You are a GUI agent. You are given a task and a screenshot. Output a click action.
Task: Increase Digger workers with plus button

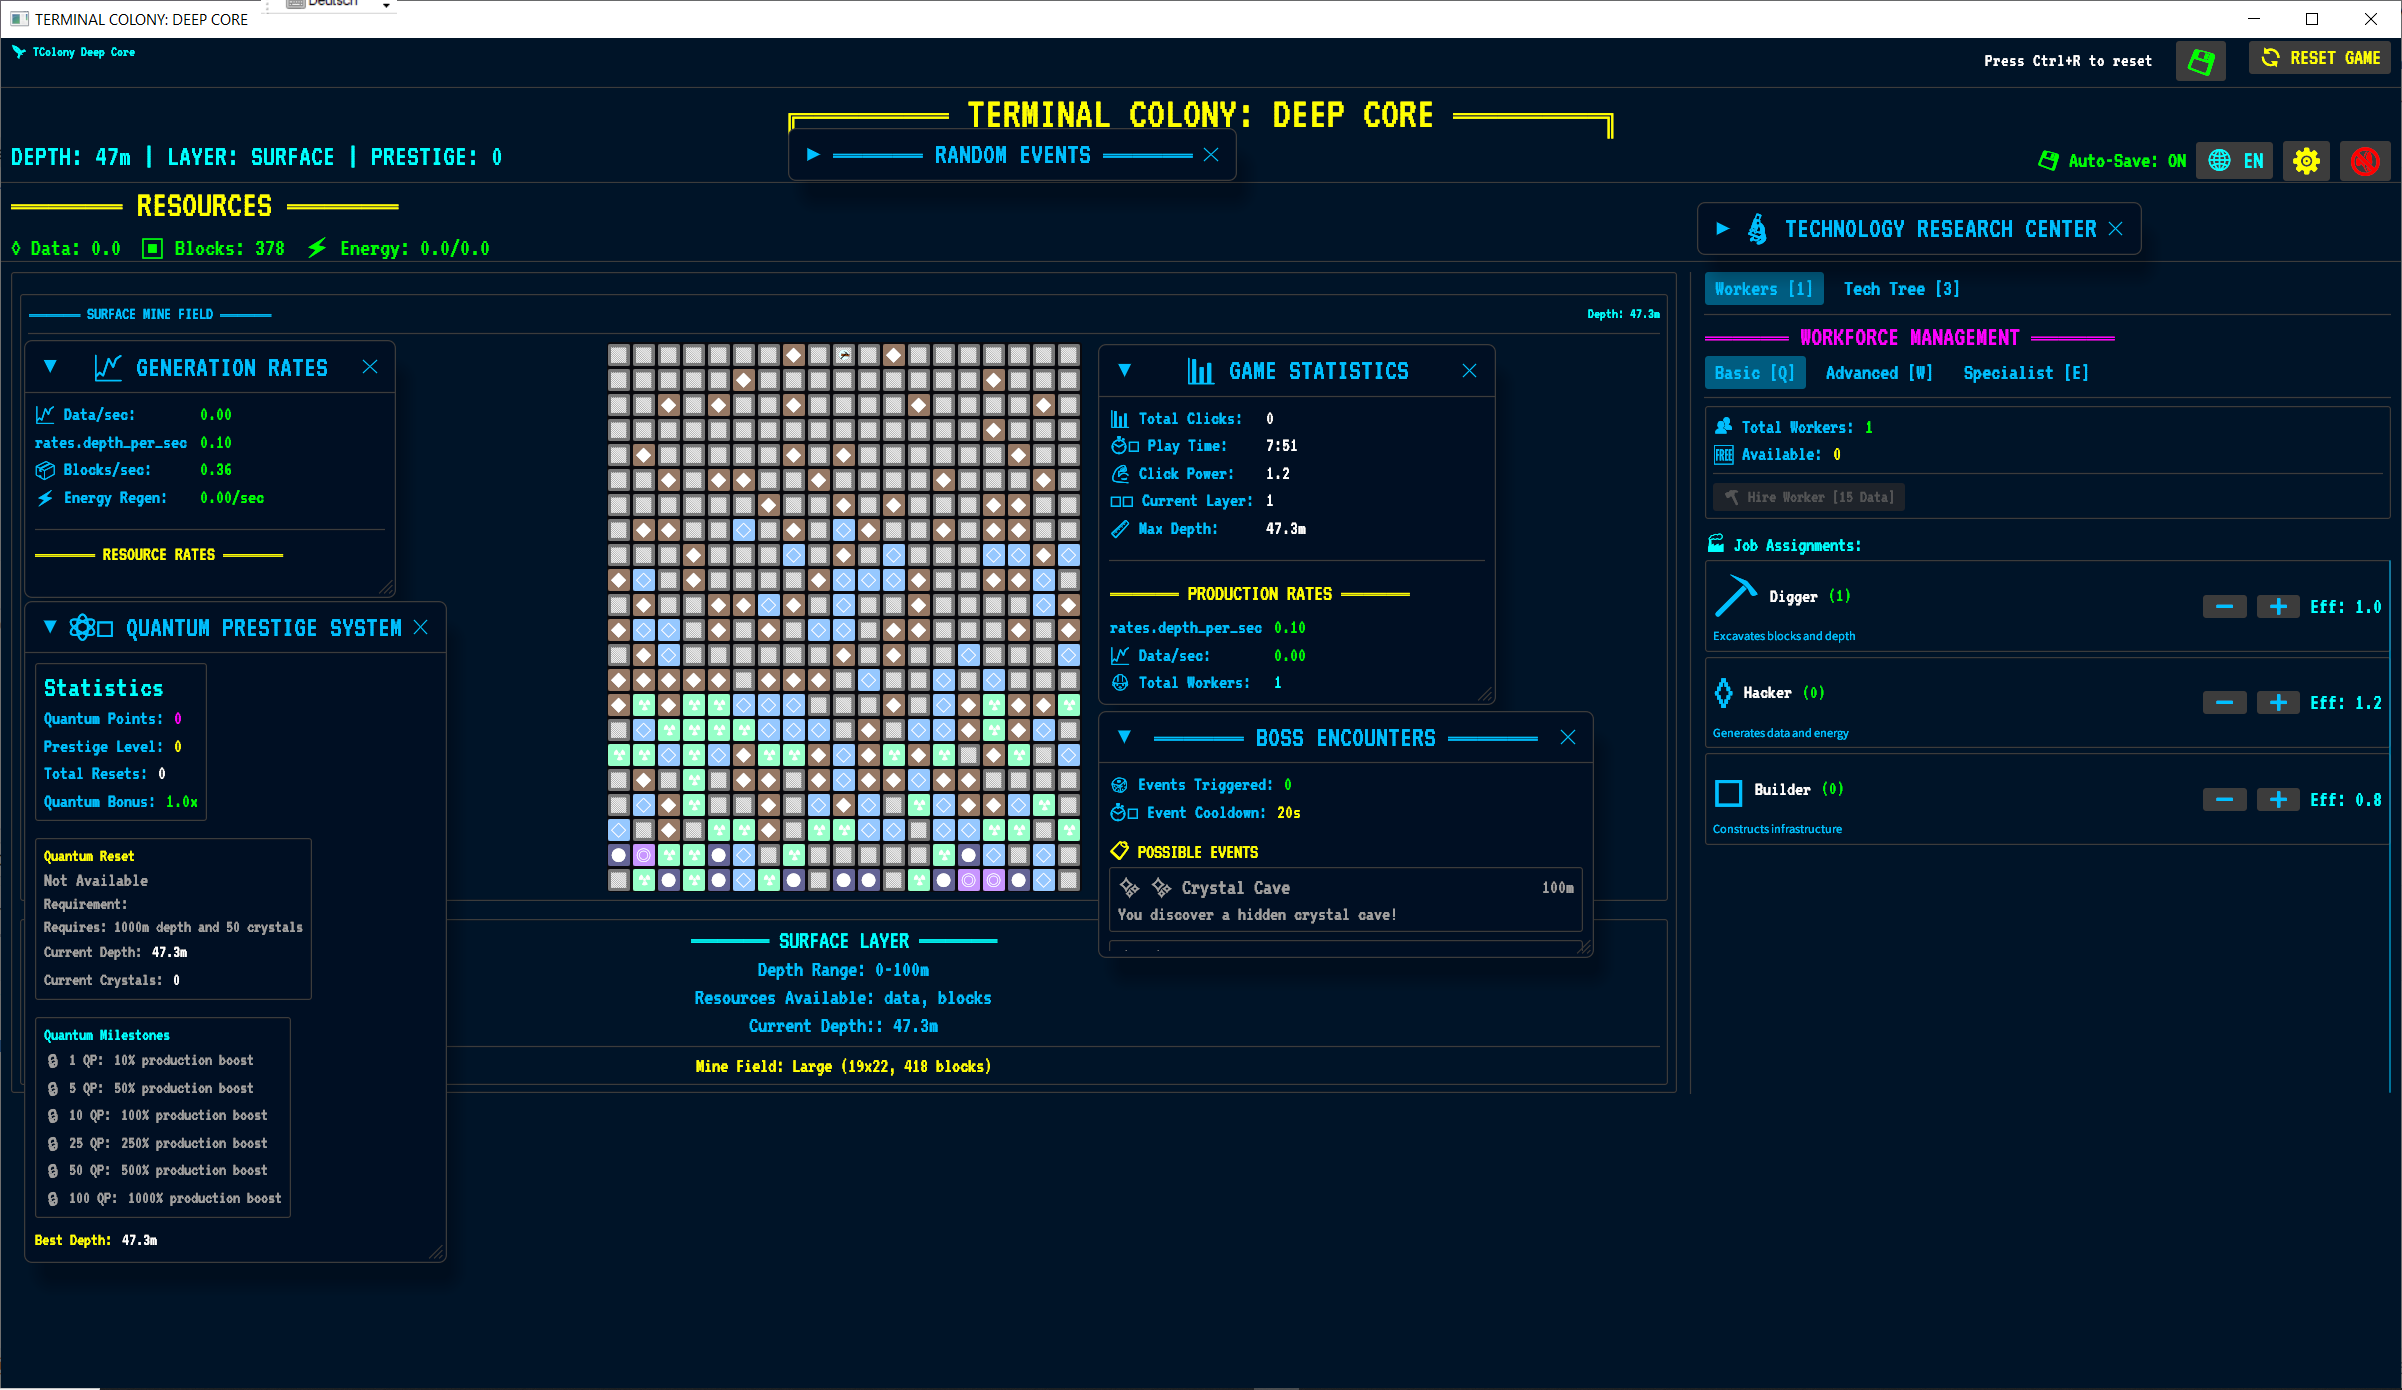(x=2277, y=607)
